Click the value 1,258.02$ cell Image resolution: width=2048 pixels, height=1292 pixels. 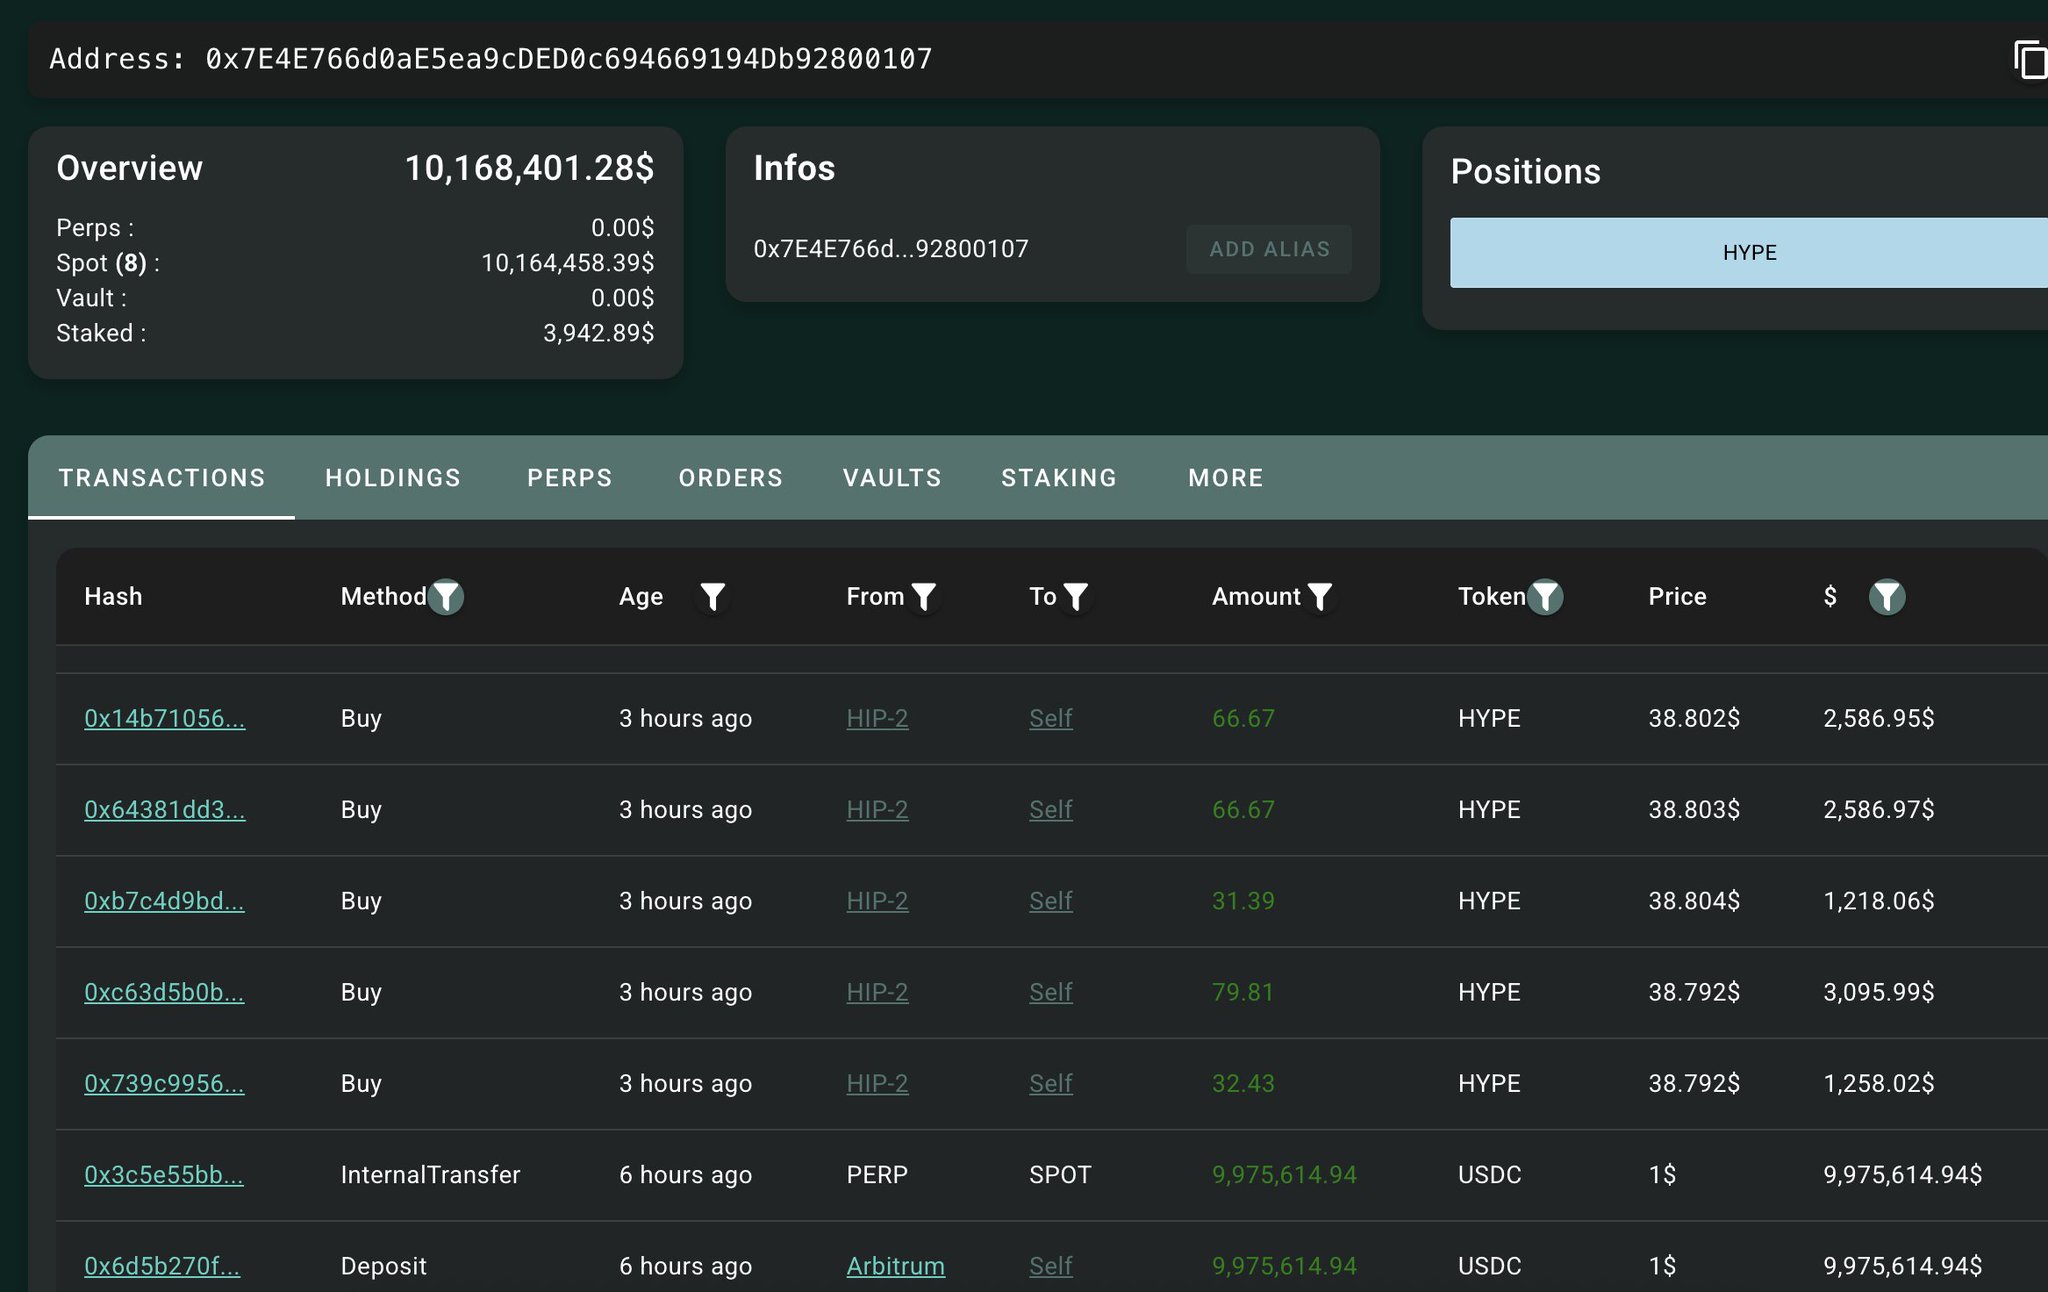point(1879,1083)
